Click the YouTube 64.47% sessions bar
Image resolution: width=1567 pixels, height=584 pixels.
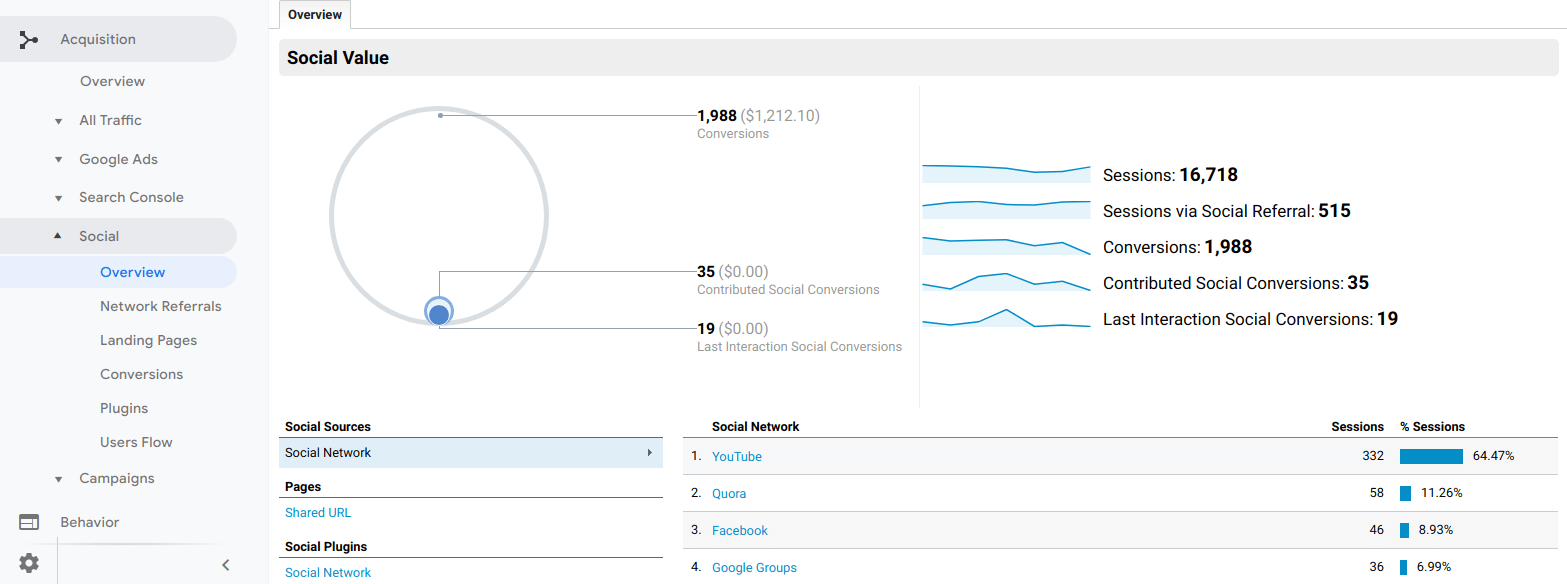1431,456
